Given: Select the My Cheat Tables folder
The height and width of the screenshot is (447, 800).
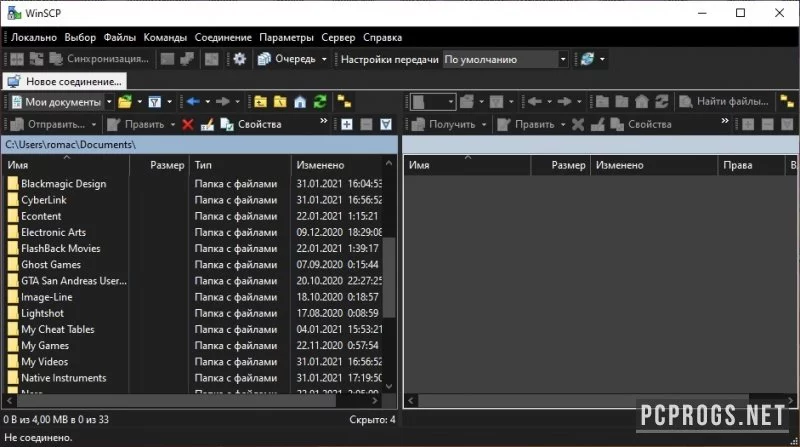Looking at the screenshot, I should click(58, 329).
